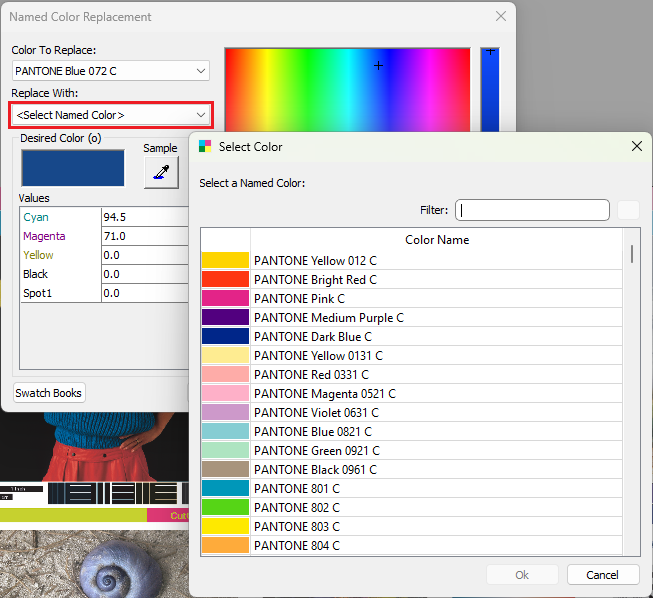The height and width of the screenshot is (598, 653).
Task: Select PANTONE 804 C row
Action: coord(411,546)
